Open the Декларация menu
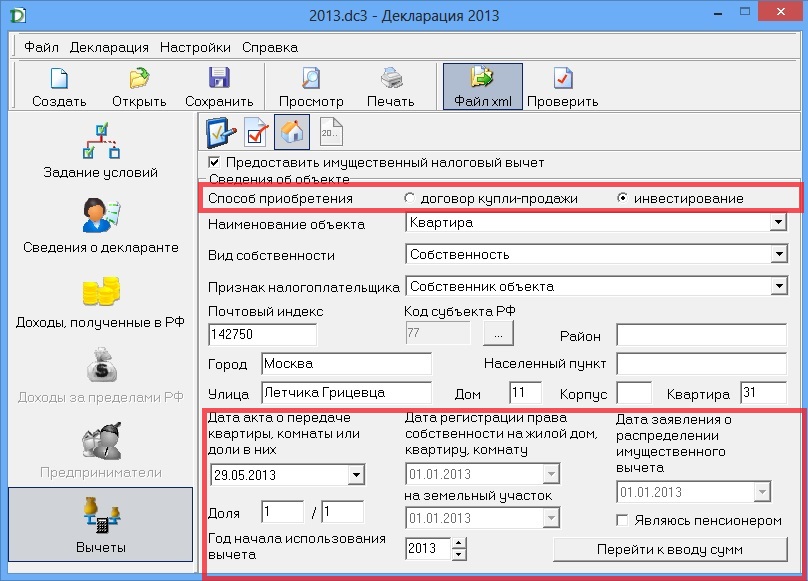This screenshot has height=581, width=808. (109, 47)
